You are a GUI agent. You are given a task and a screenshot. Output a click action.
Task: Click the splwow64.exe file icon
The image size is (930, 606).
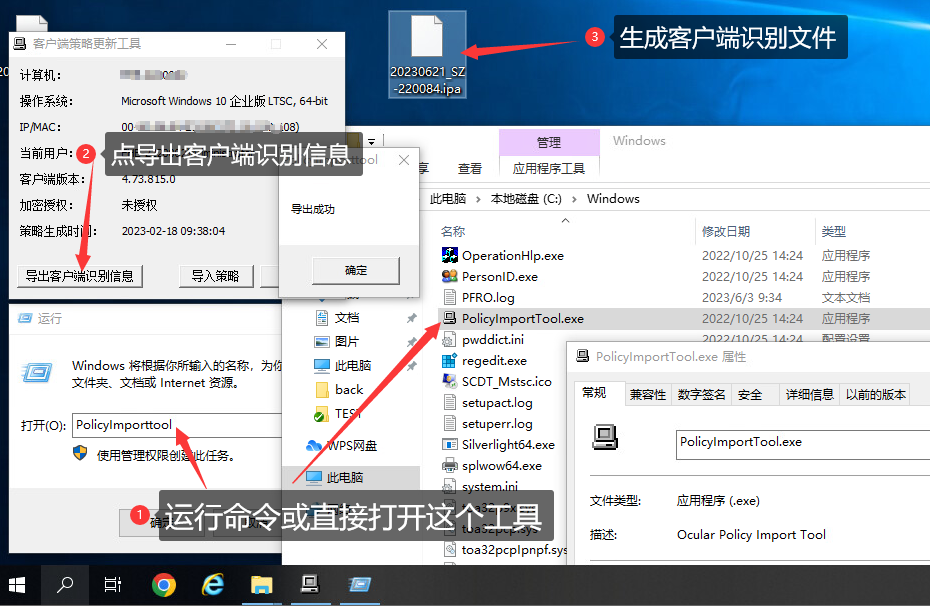click(x=450, y=465)
